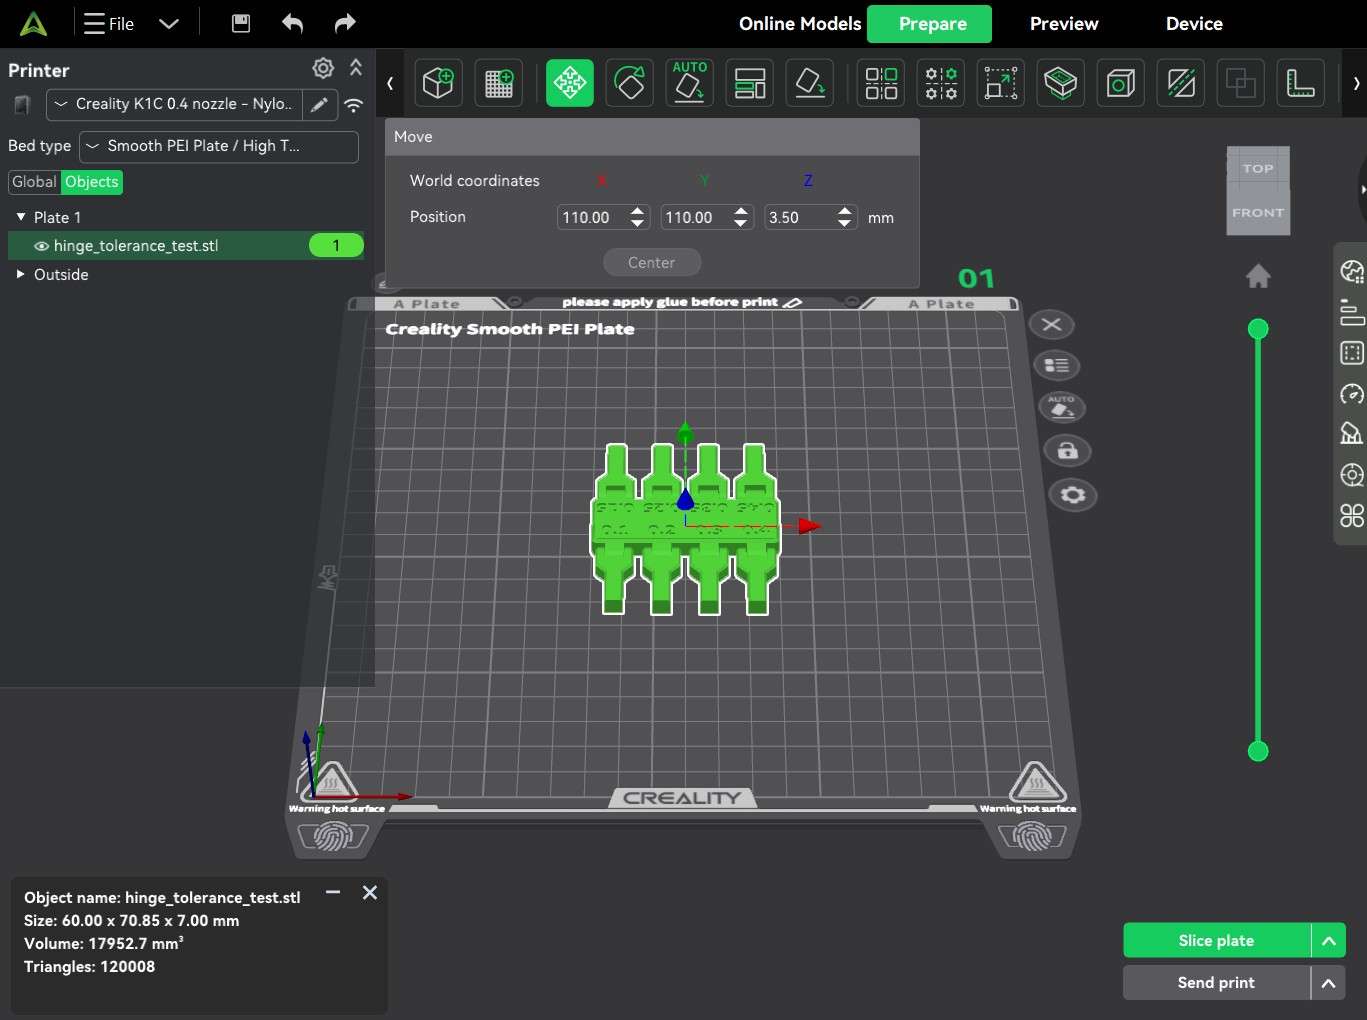
Task: Click the four-circle clover icon in right sidebar
Action: [1352, 516]
